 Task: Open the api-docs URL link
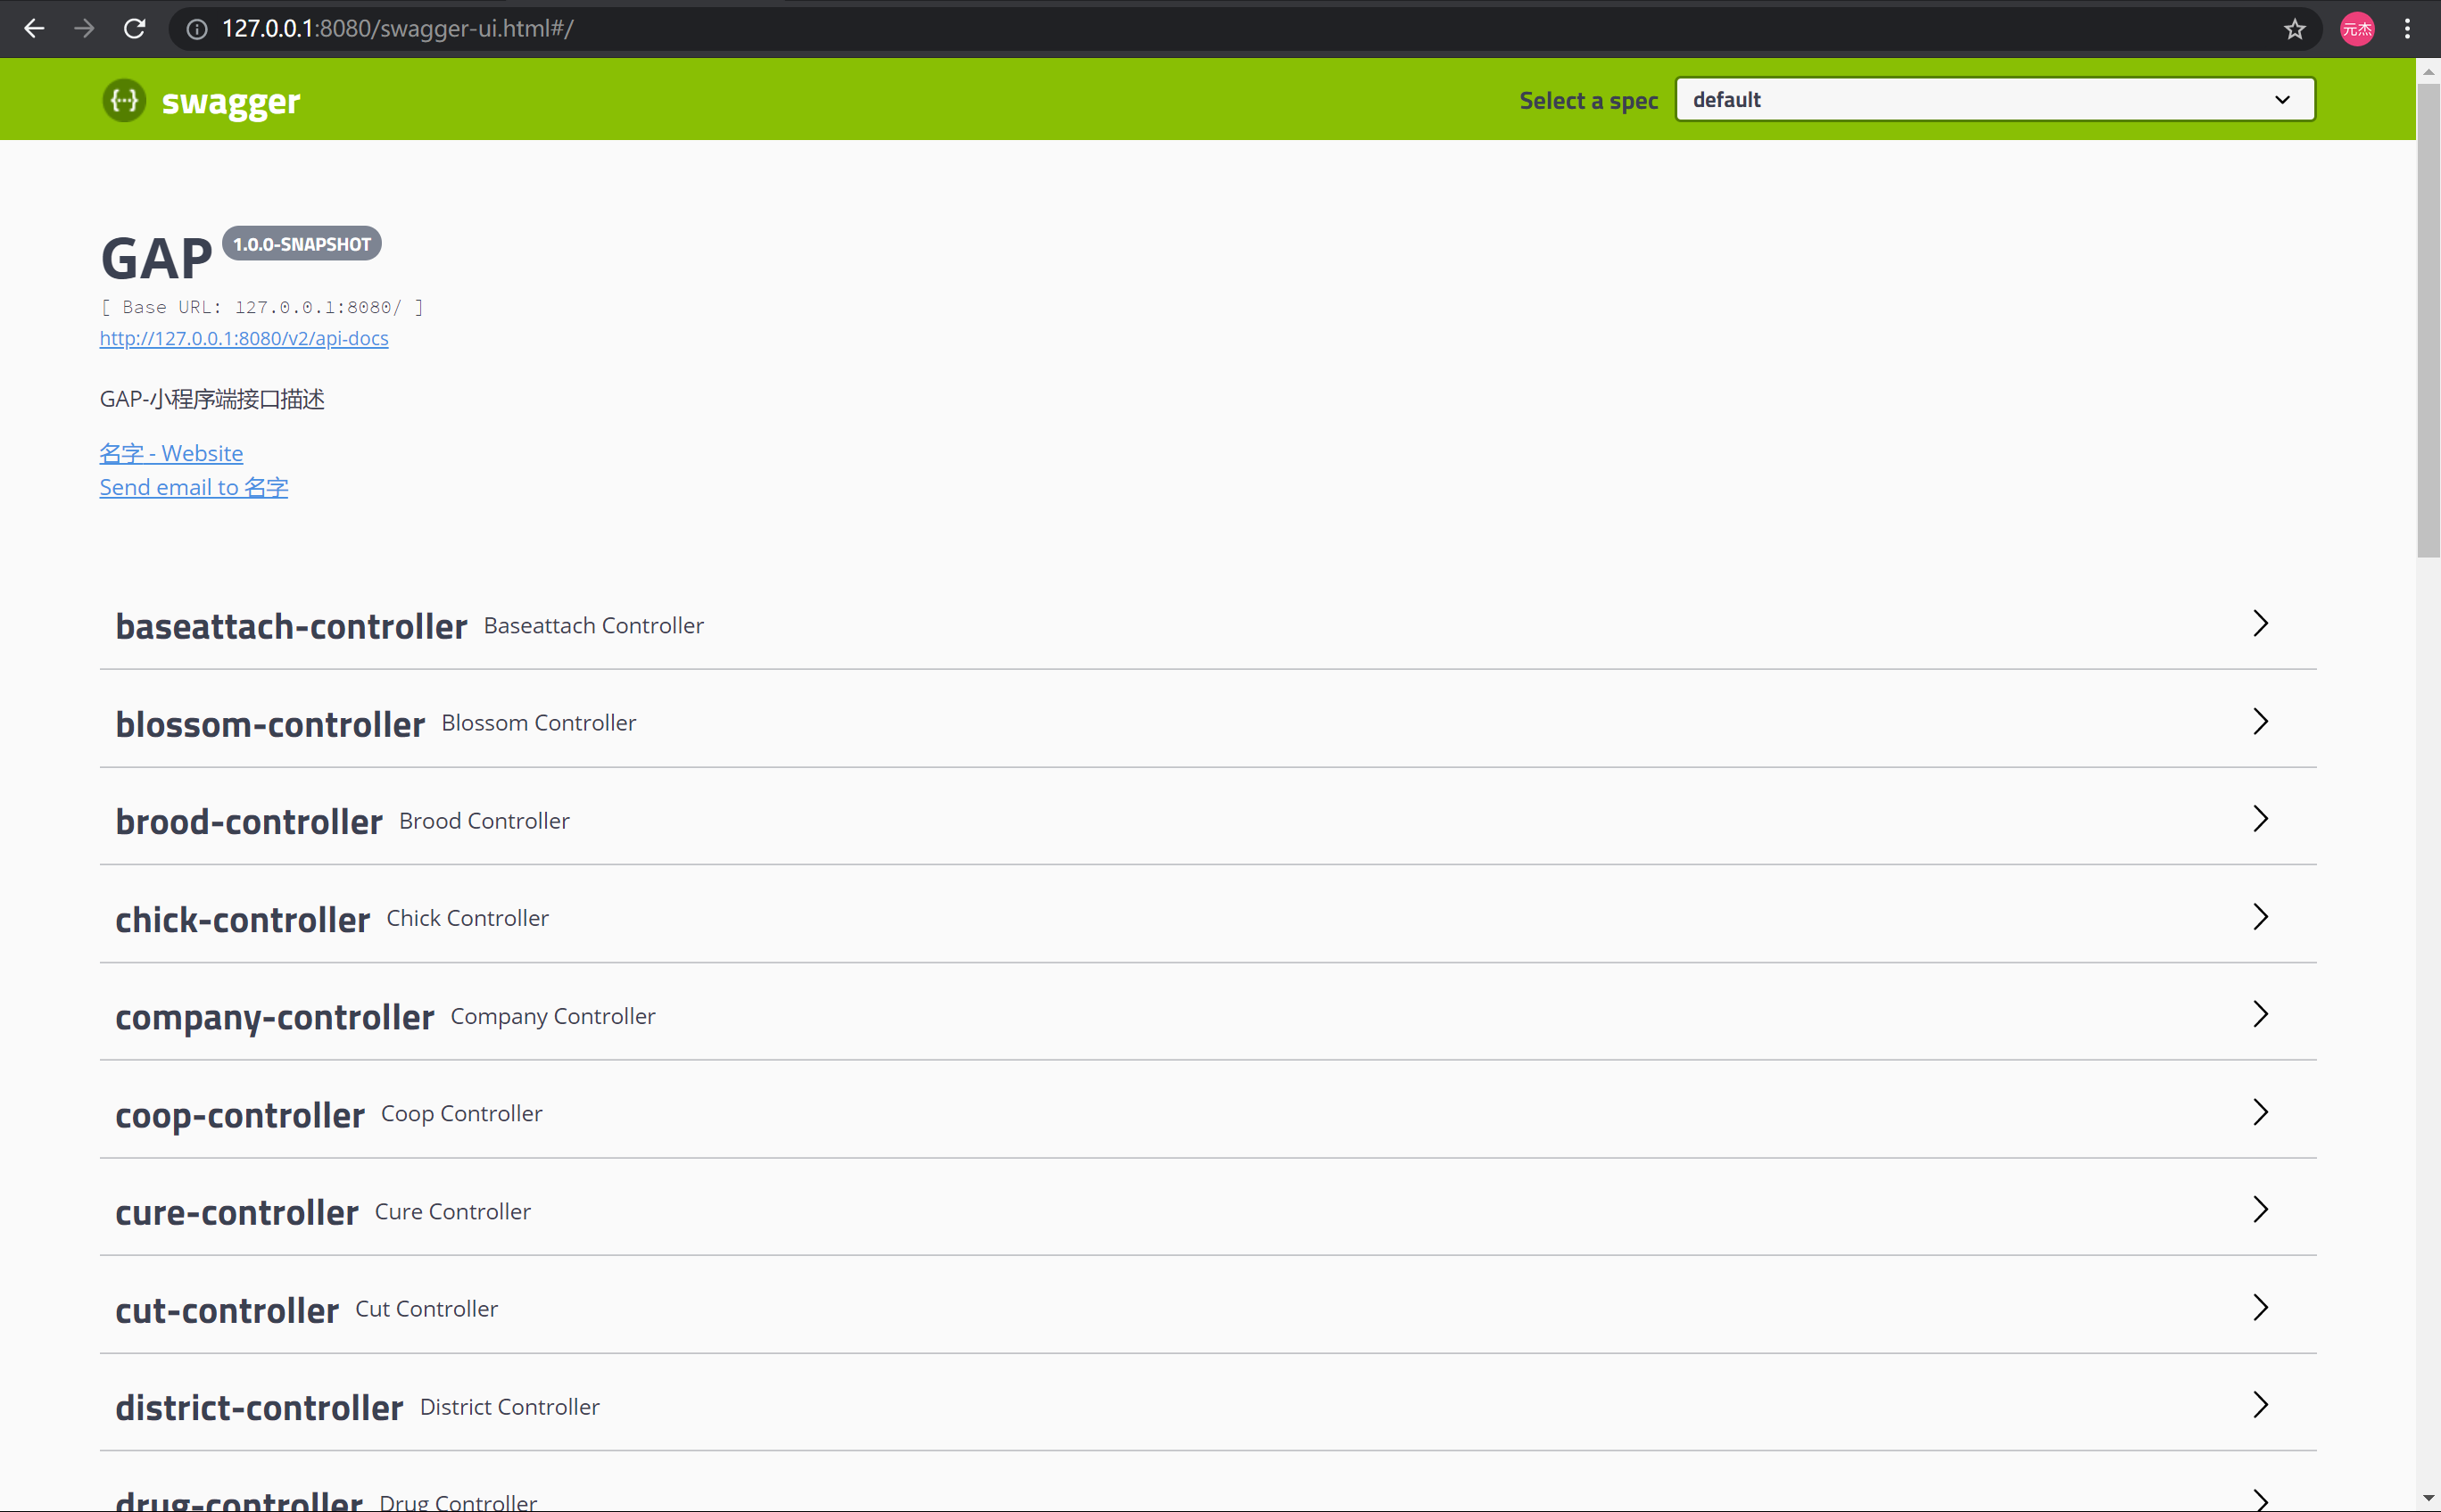[244, 338]
